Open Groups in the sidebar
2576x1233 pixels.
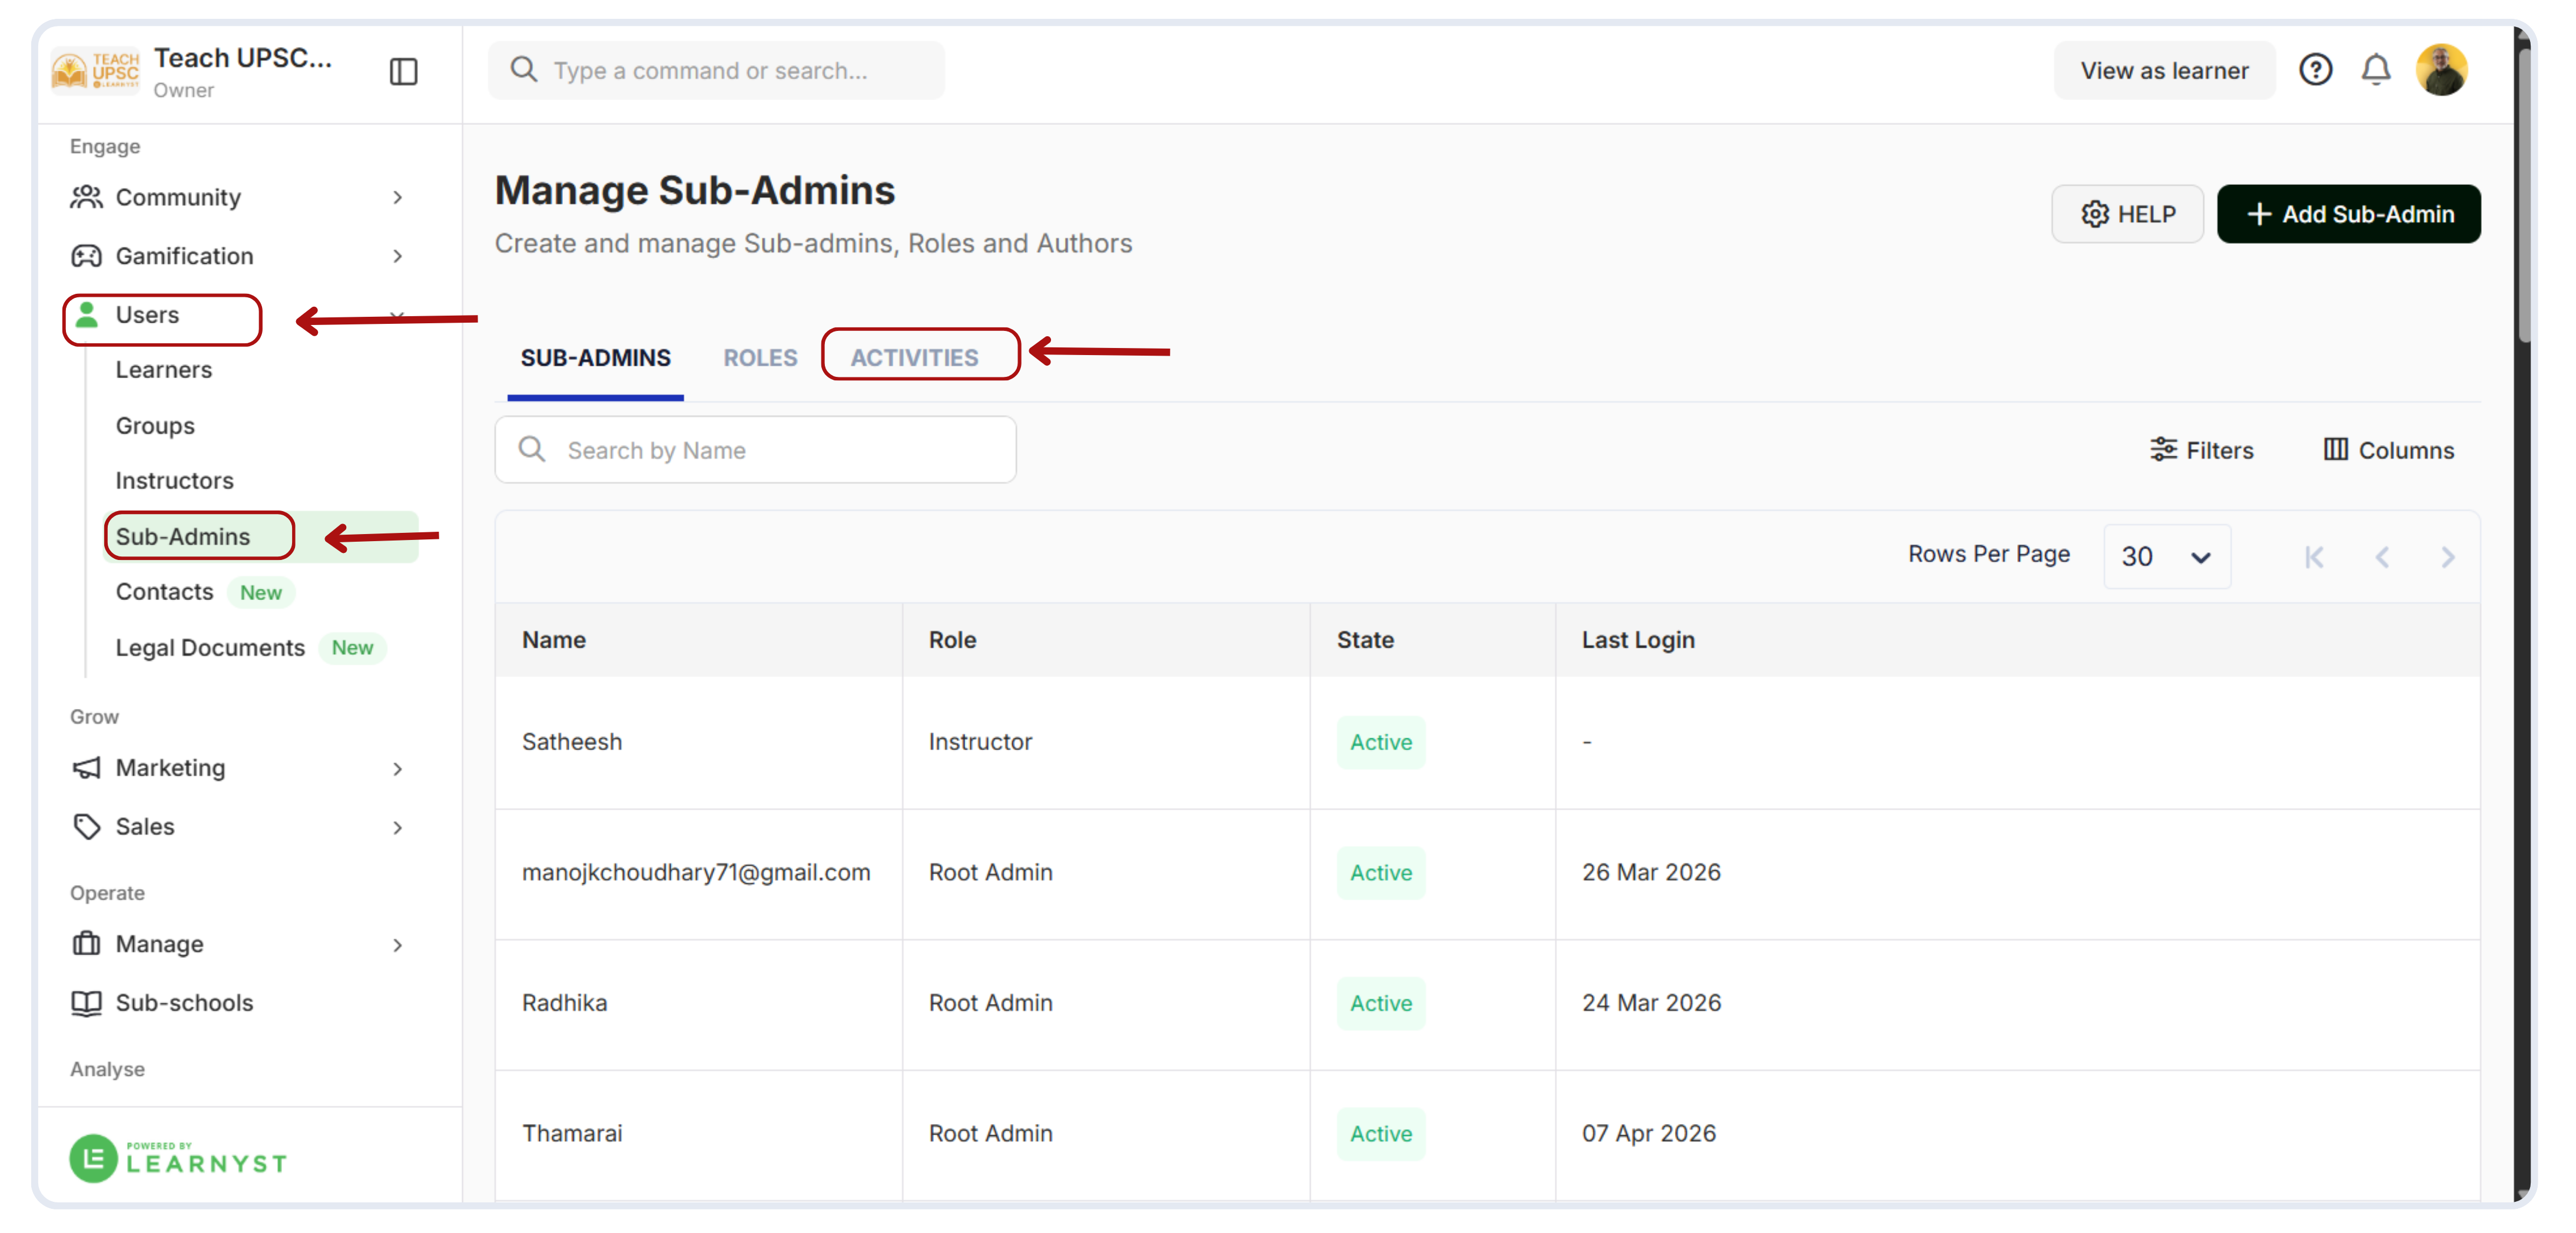point(155,426)
